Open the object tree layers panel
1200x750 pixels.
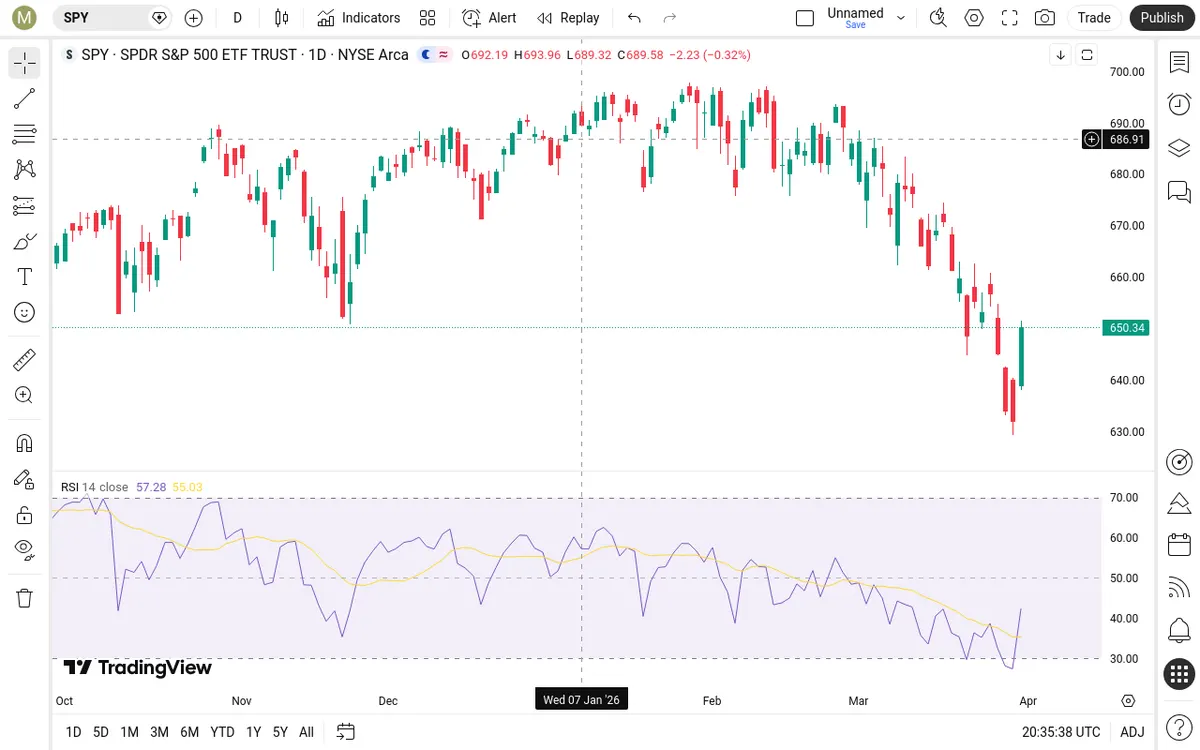[1180, 148]
